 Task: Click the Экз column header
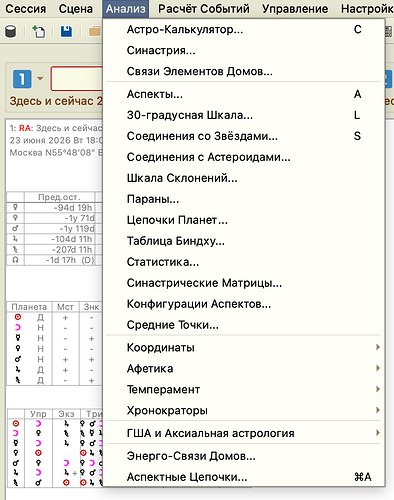[66, 414]
